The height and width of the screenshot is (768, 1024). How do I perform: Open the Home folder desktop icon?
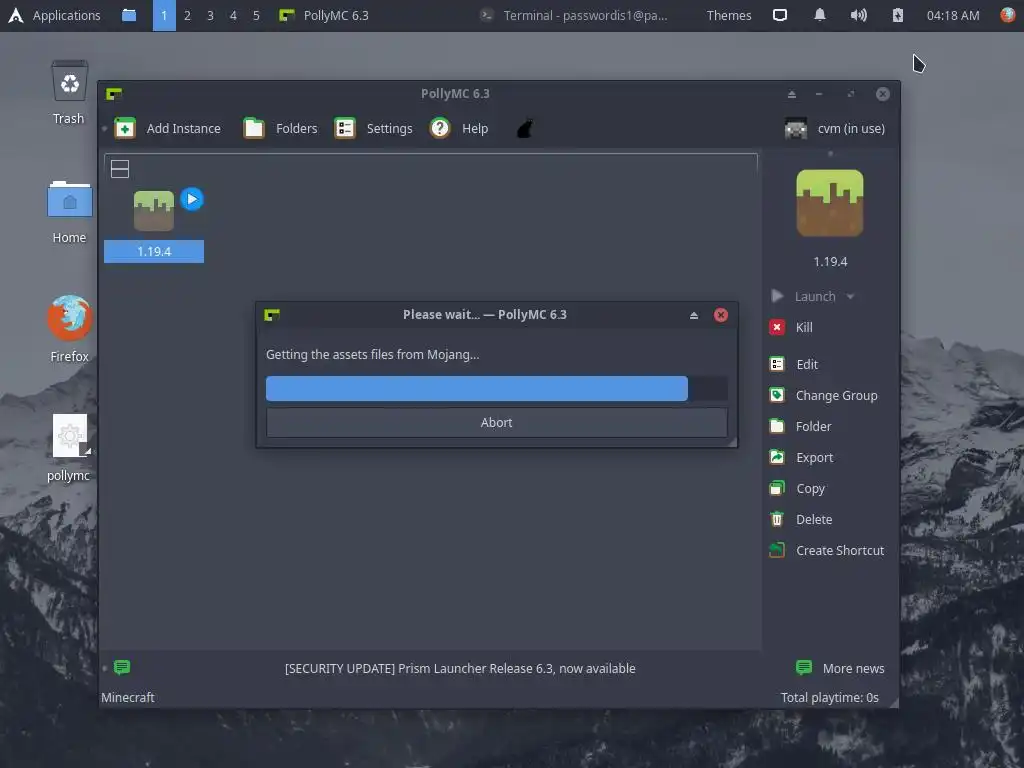coord(69,211)
